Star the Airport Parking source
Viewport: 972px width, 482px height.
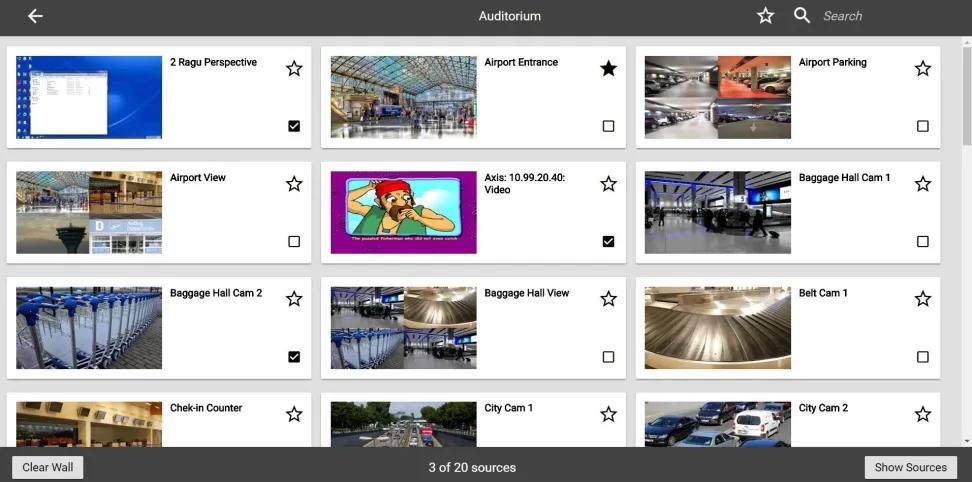pyautogui.click(x=923, y=68)
